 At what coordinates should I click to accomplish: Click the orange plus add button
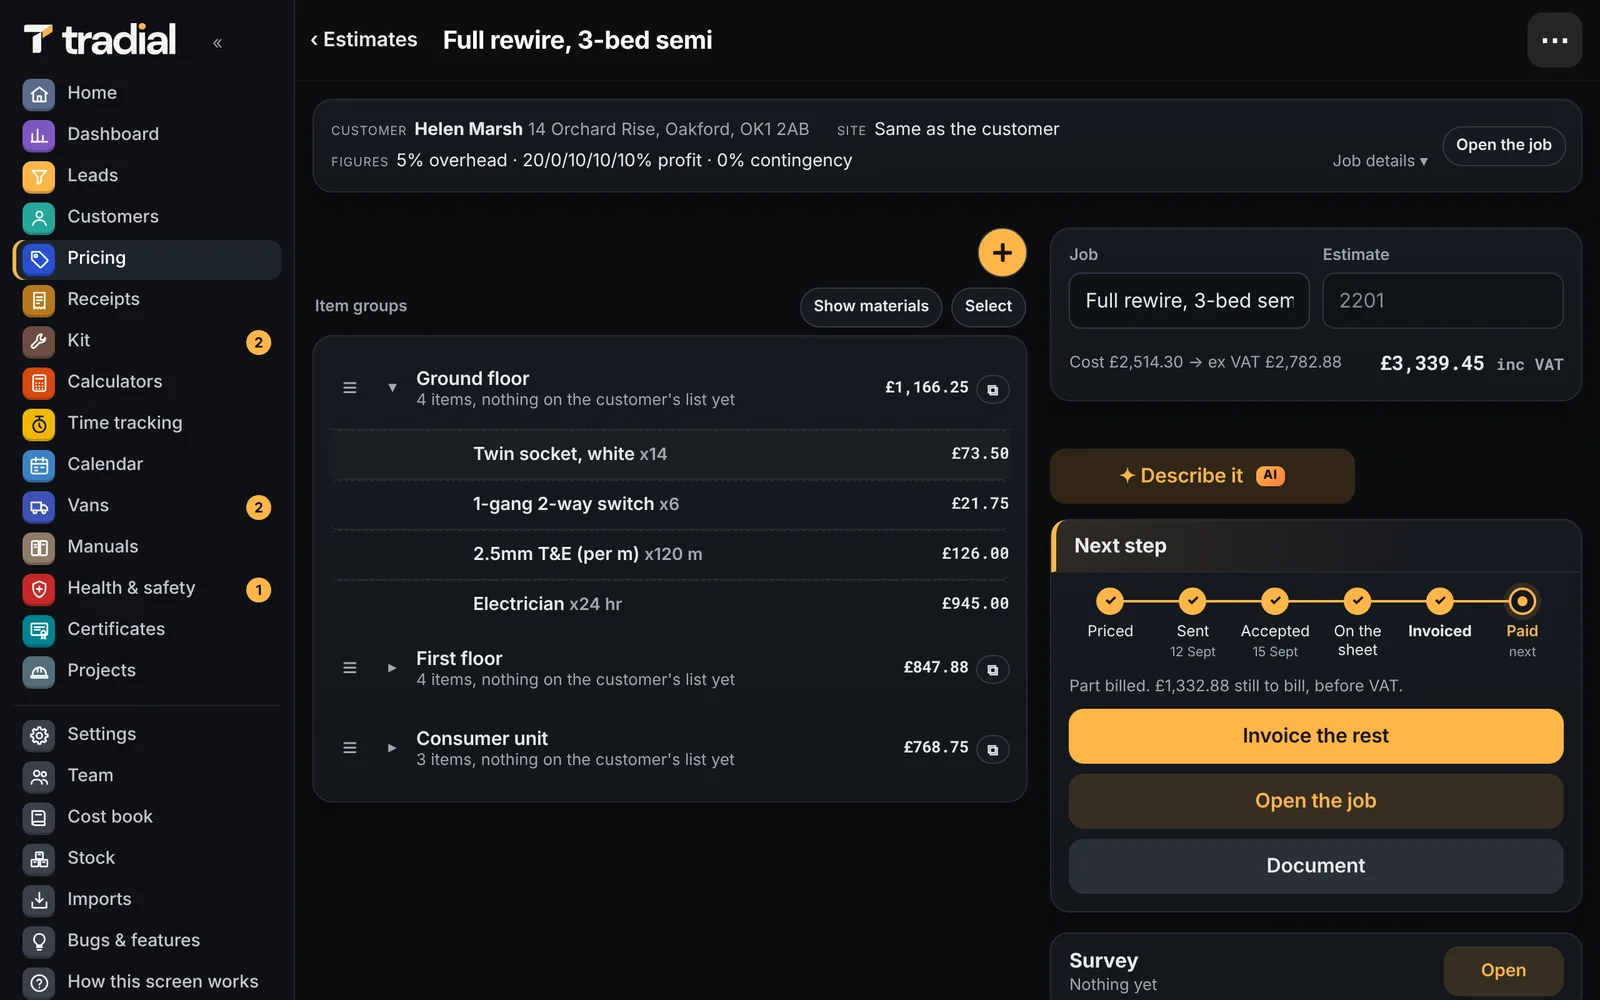1002,253
